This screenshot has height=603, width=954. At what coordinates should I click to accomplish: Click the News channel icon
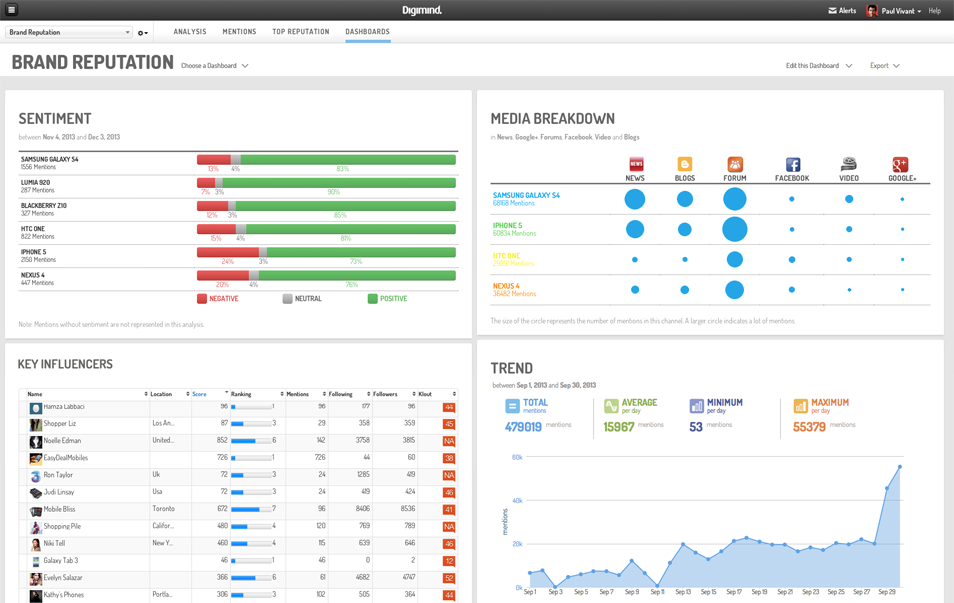tap(636, 164)
